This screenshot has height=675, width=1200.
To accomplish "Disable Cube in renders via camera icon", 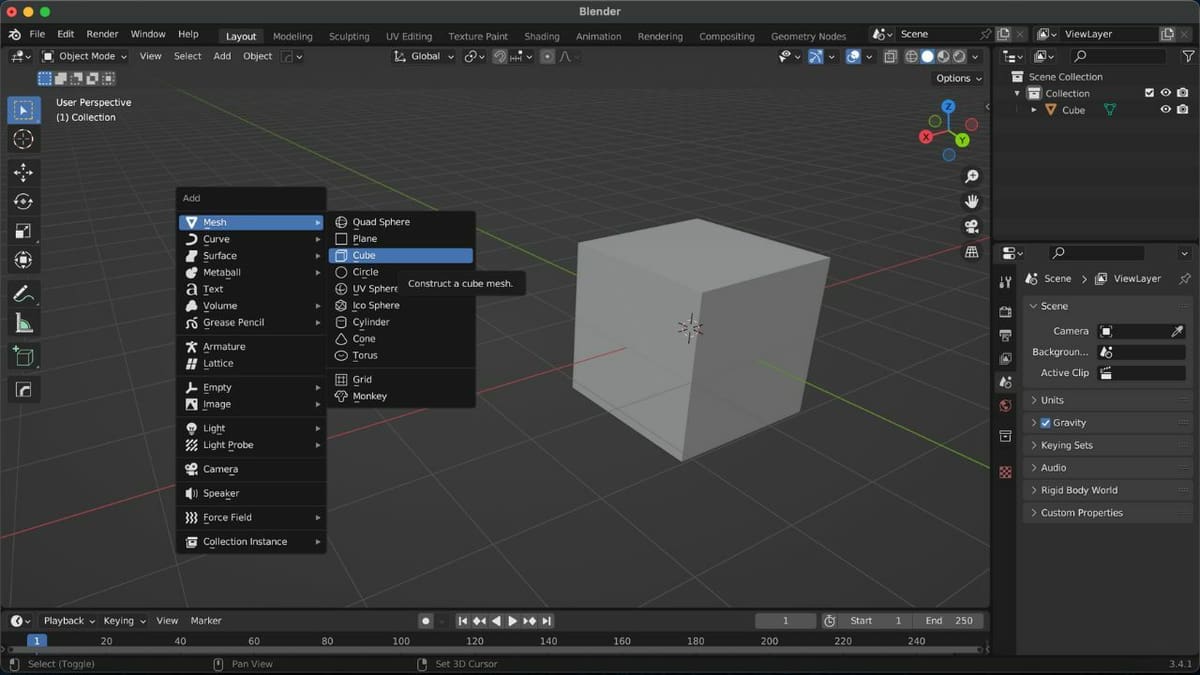I will pos(1183,110).
